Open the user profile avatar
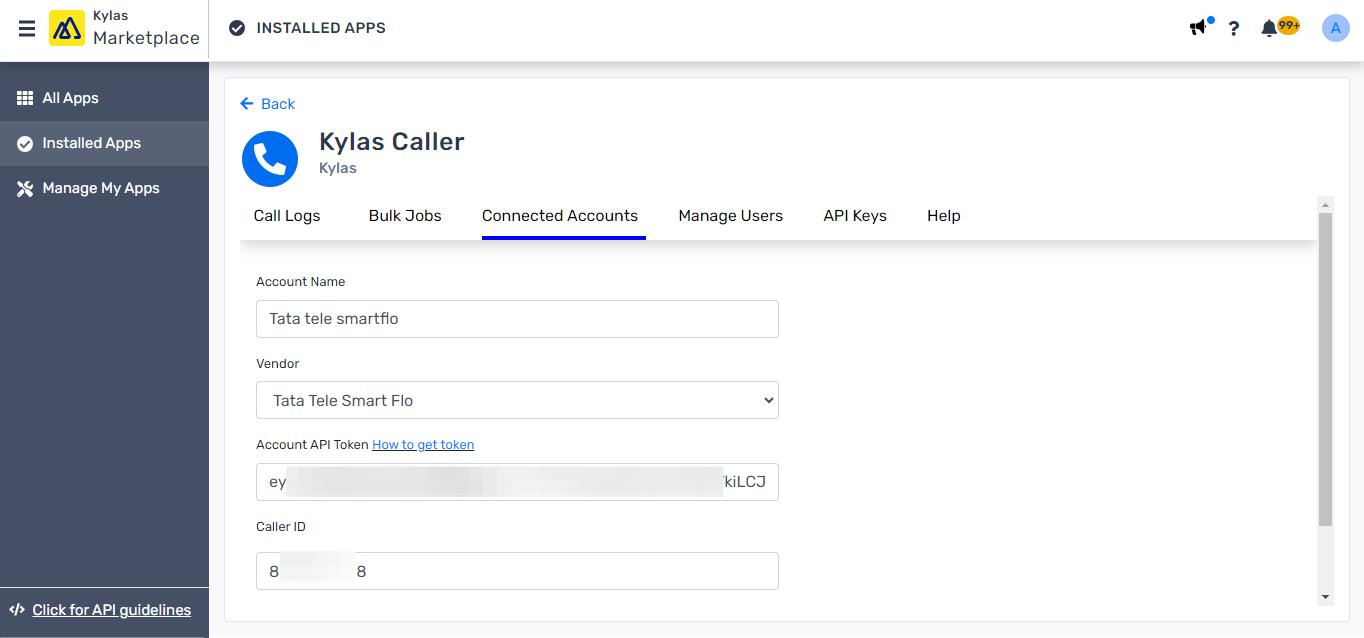 coord(1336,28)
